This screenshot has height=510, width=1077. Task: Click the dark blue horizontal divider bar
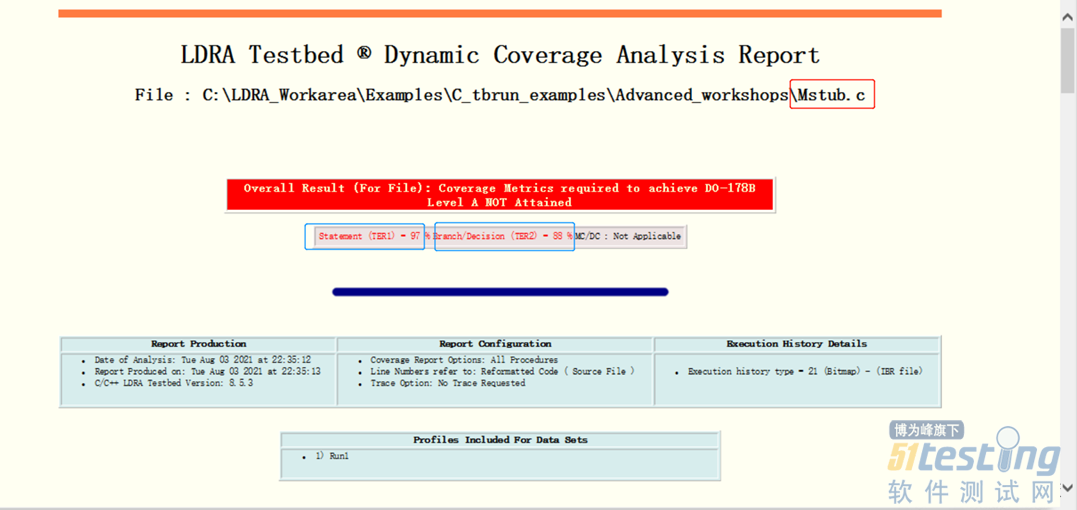click(500, 292)
